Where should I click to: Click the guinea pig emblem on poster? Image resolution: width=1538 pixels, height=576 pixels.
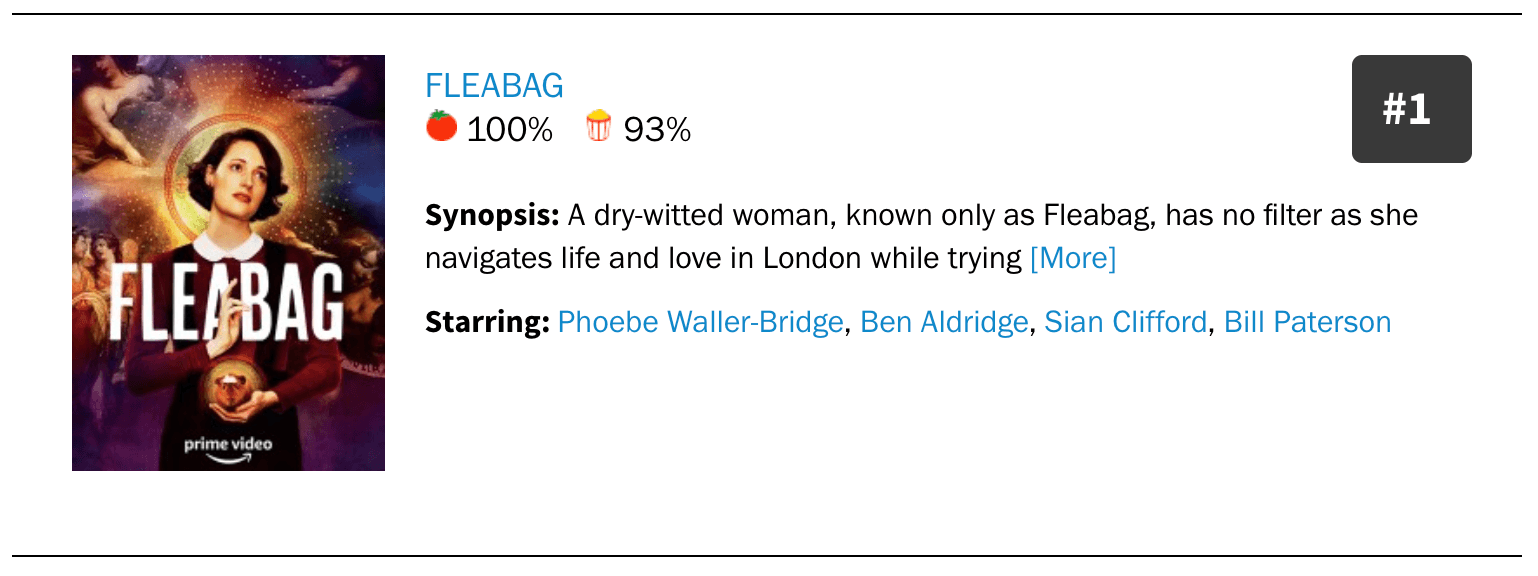tap(228, 388)
